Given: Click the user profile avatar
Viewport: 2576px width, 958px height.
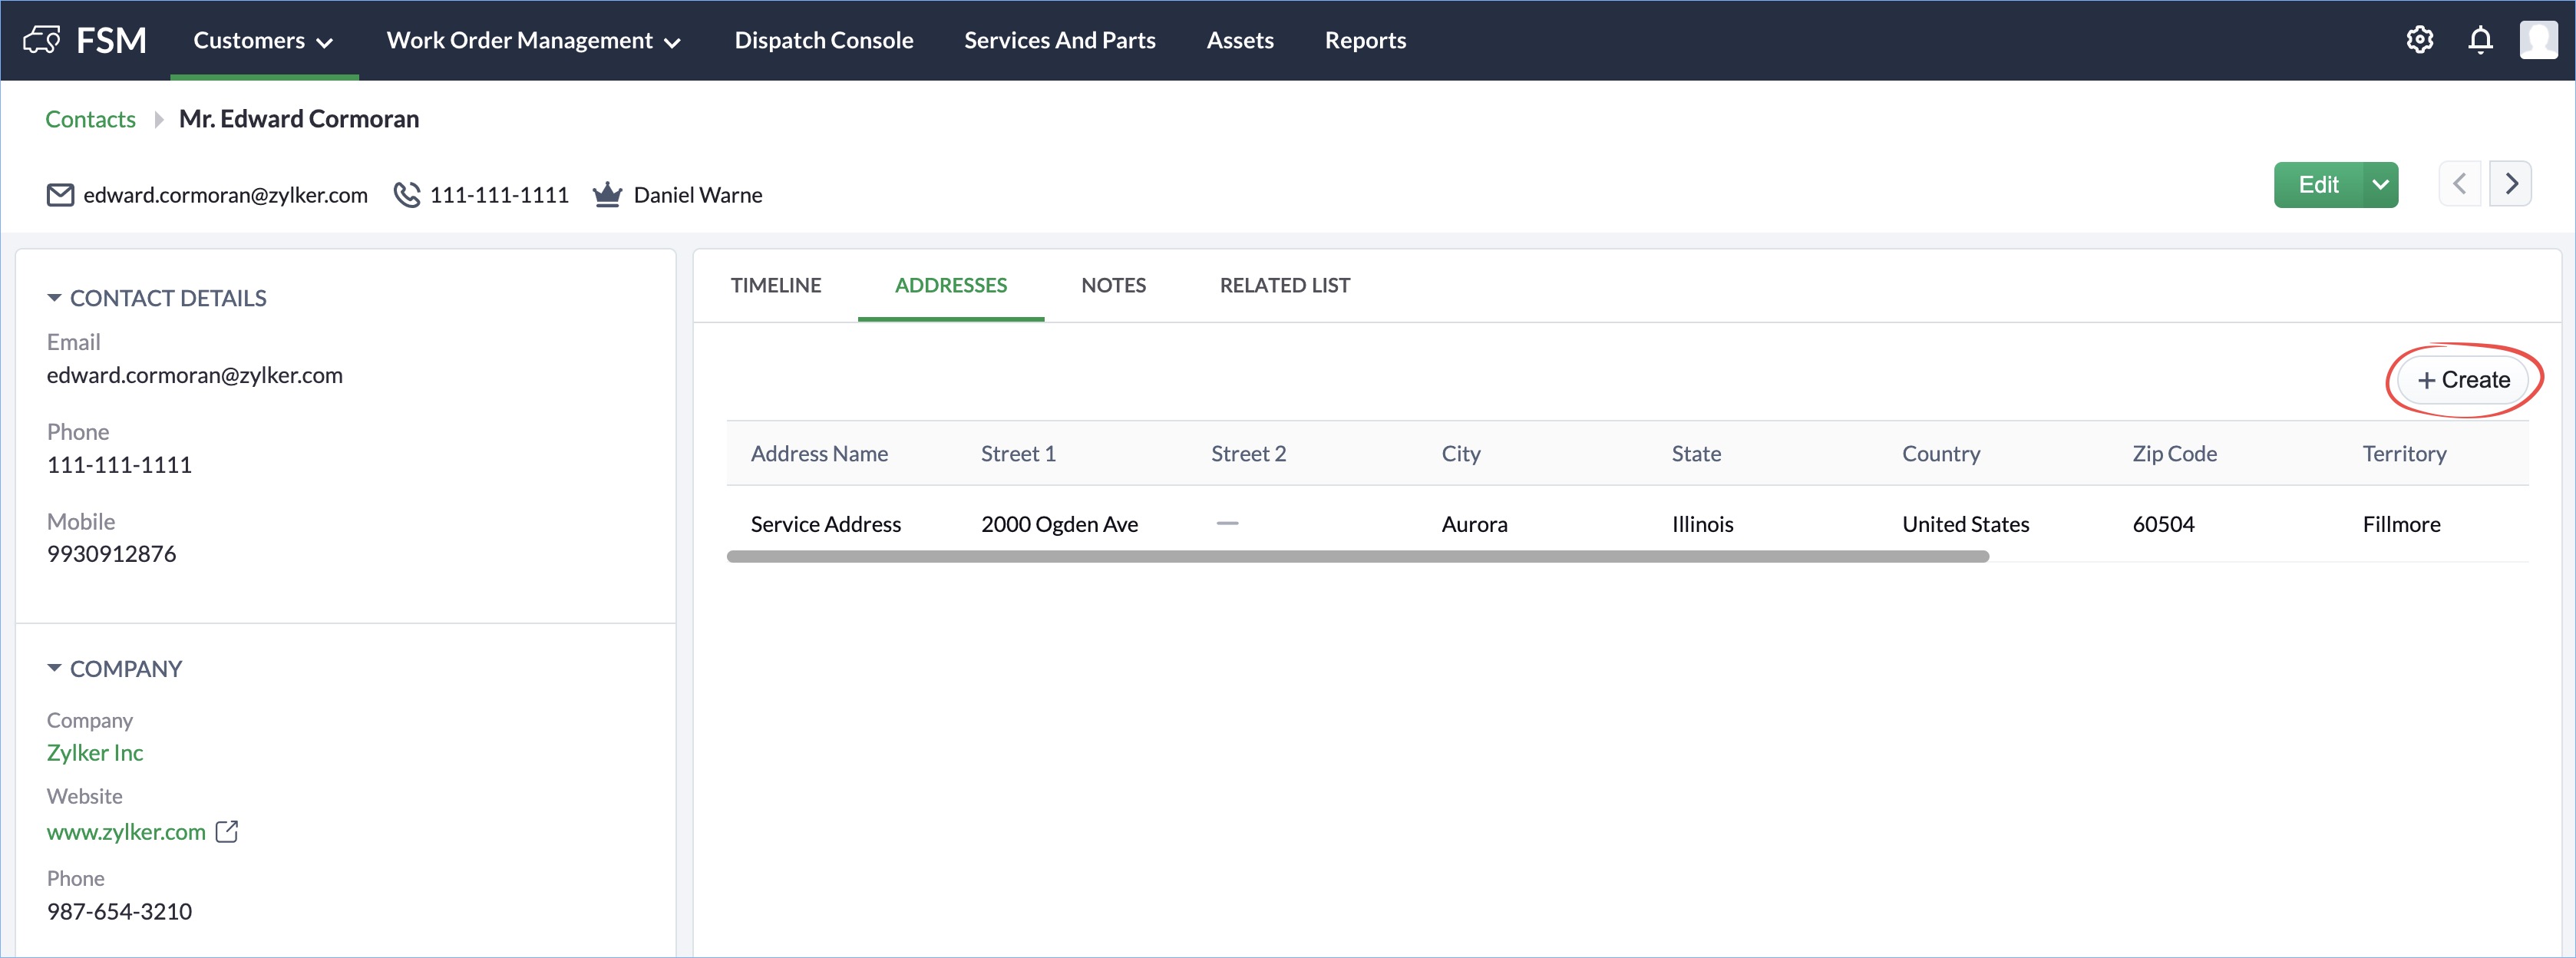Looking at the screenshot, I should click(2538, 40).
